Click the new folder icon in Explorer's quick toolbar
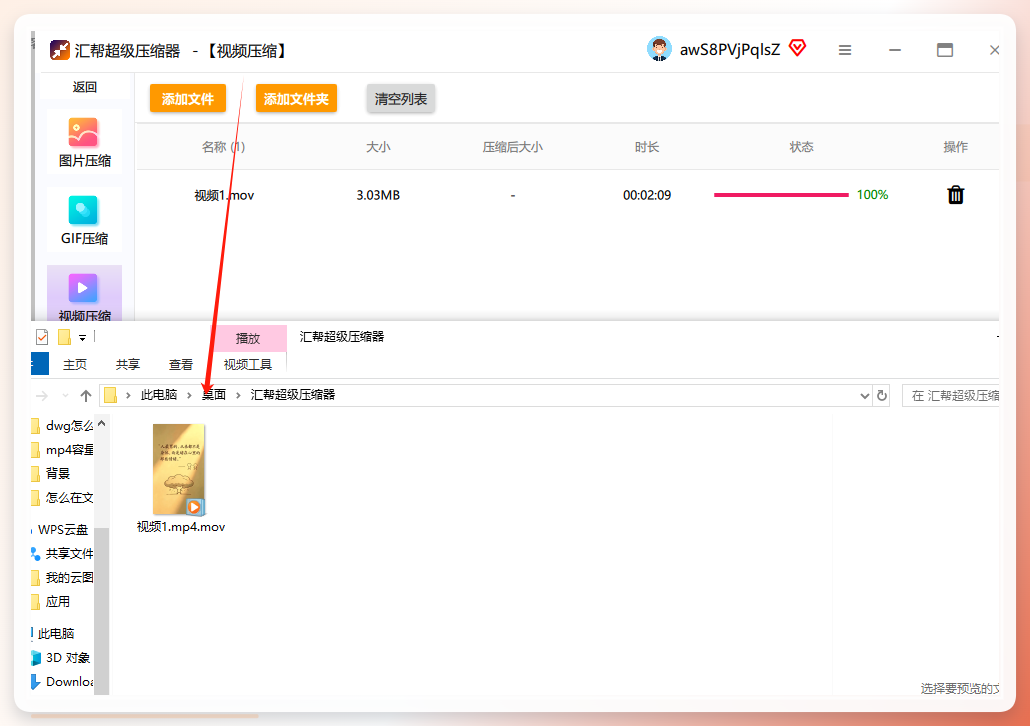This screenshot has width=1030, height=726. tap(64, 337)
